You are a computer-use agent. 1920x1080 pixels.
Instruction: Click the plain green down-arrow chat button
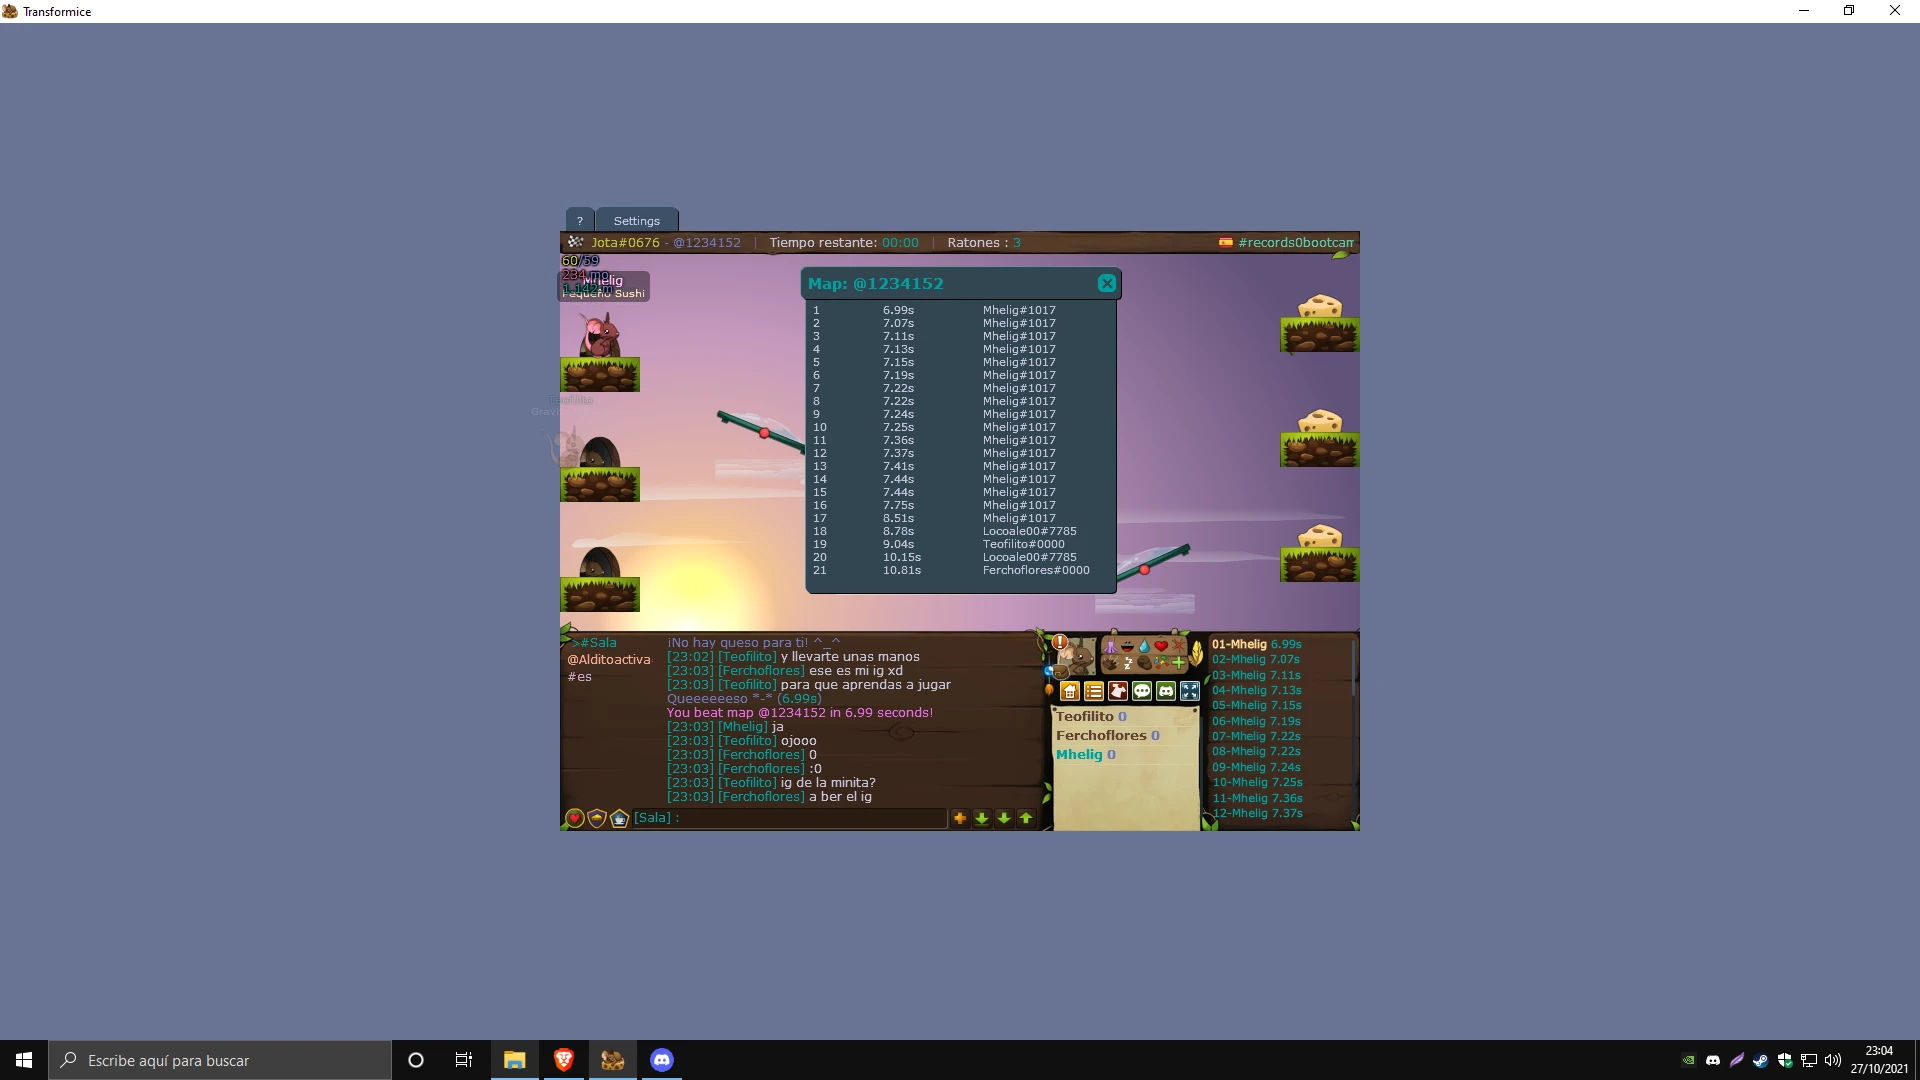[1004, 818]
